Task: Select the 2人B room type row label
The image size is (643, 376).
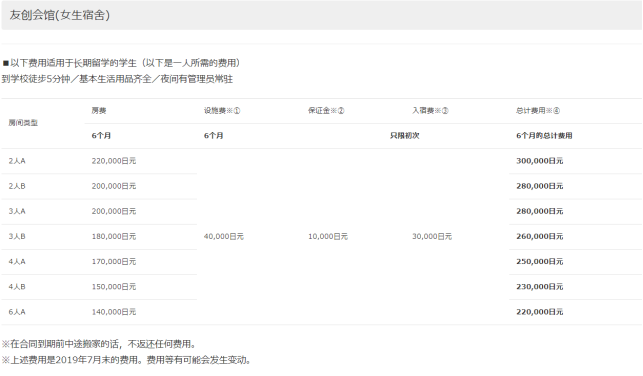Action: (x=17, y=186)
